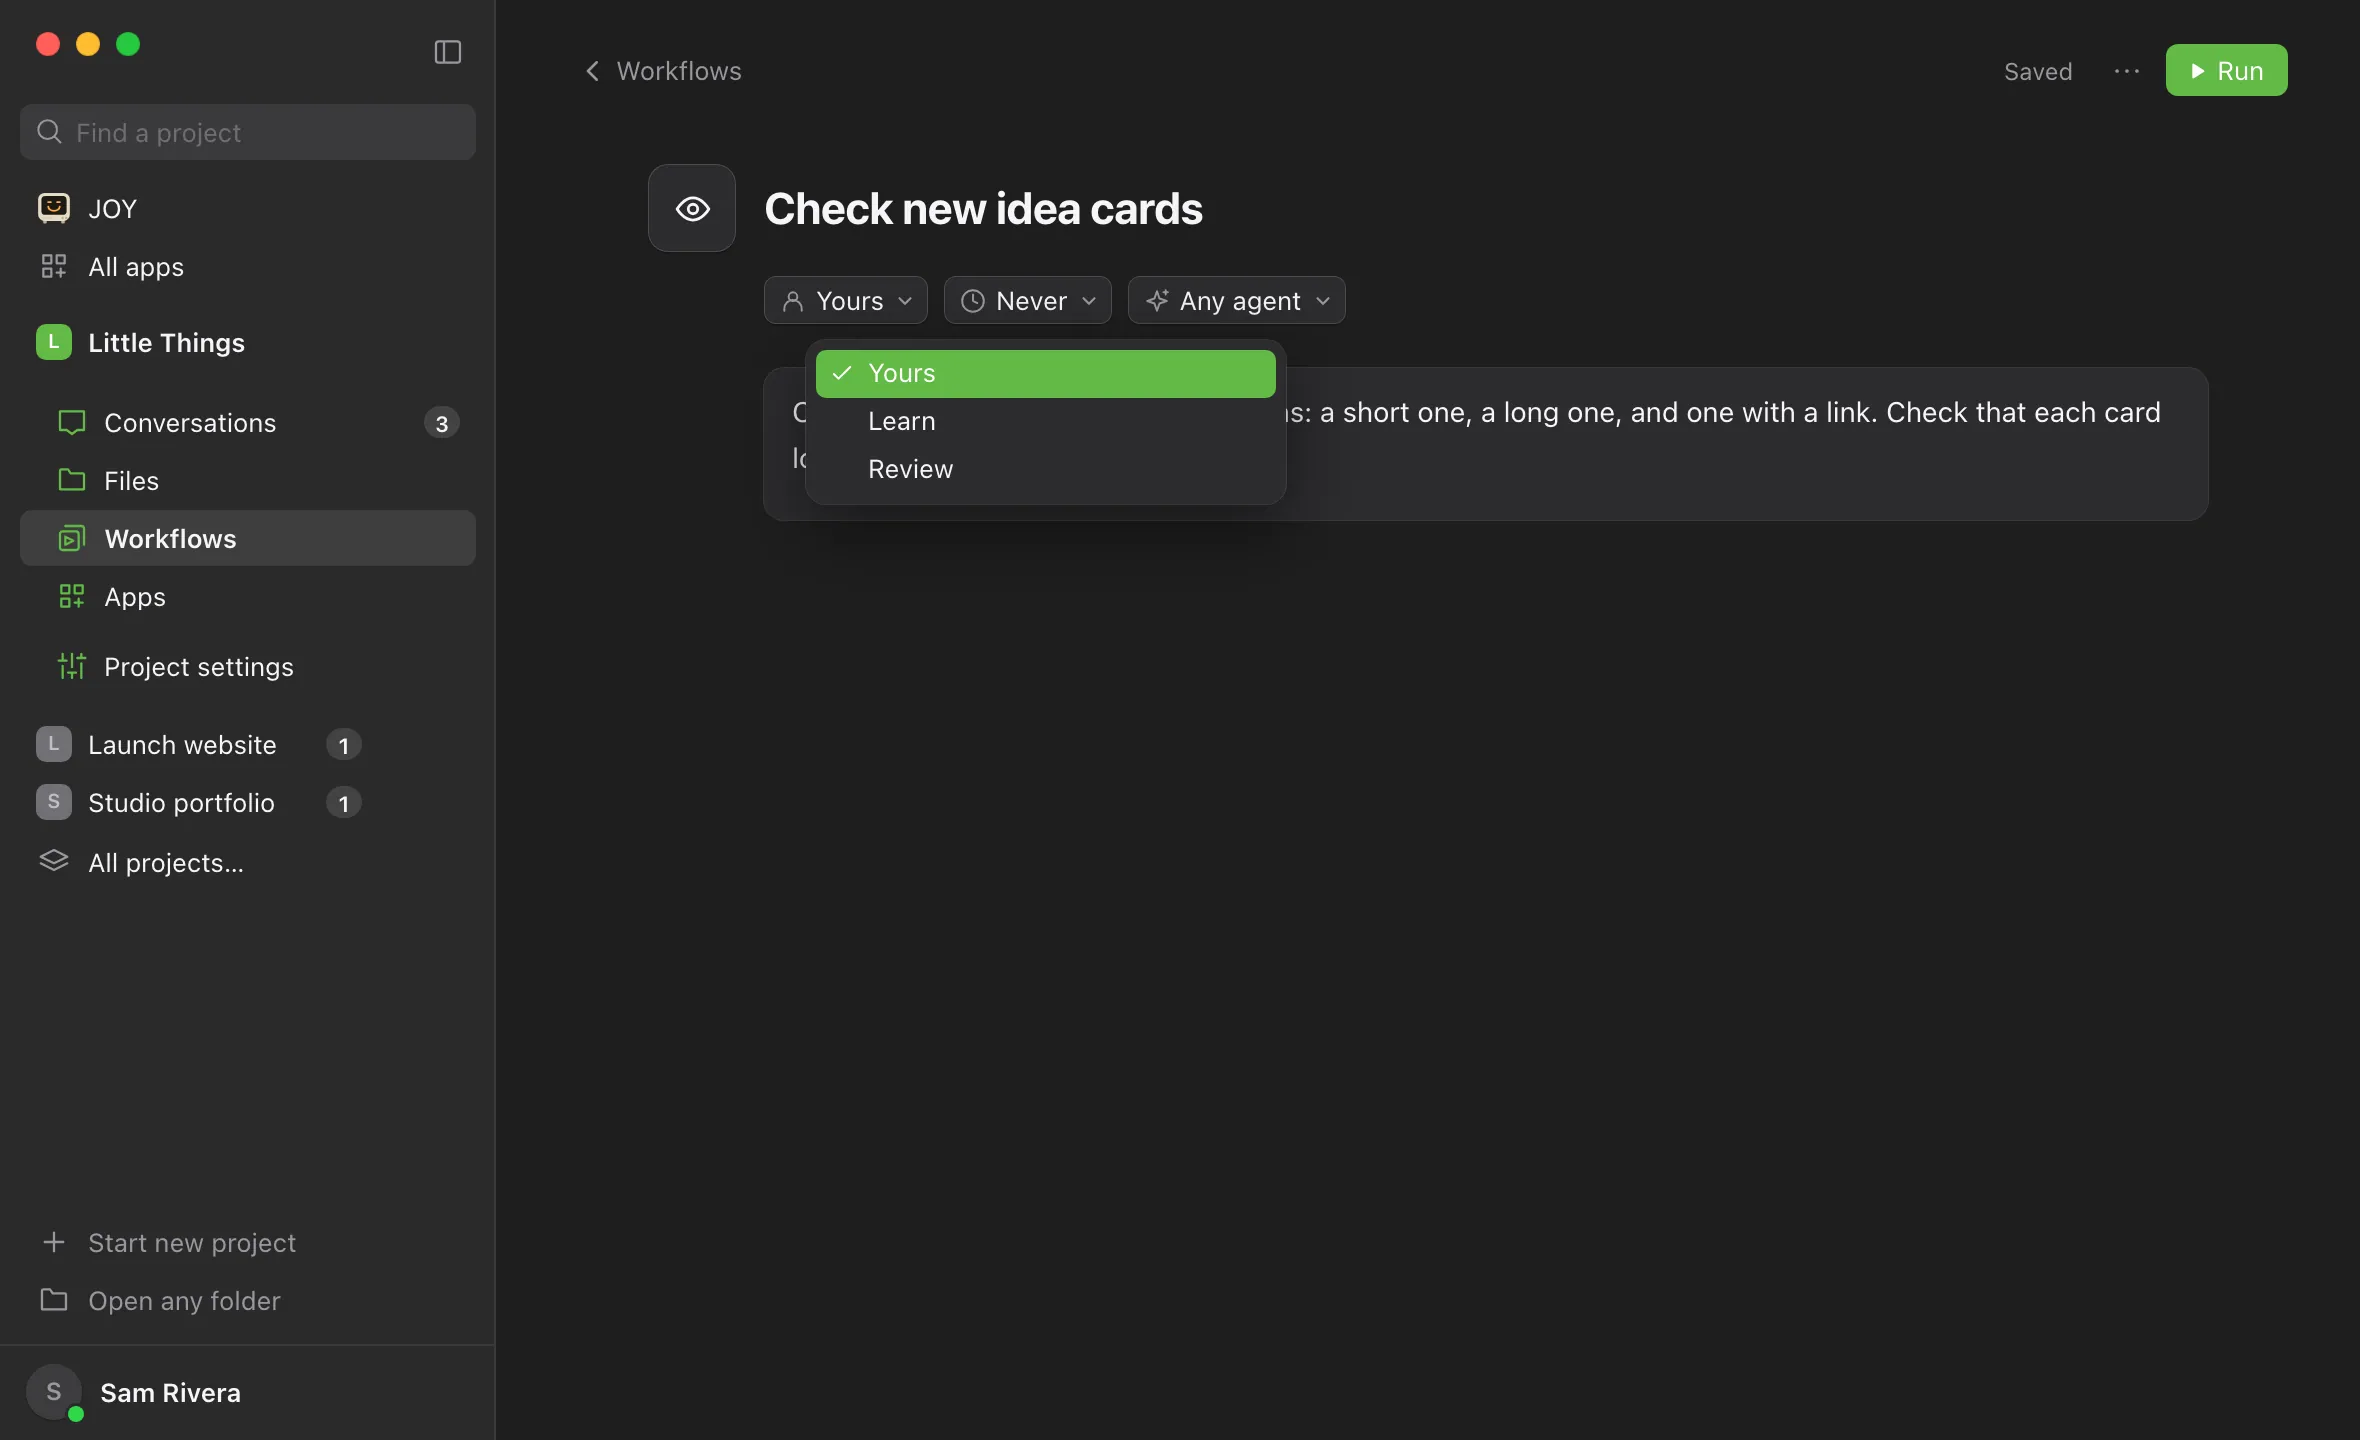Select Yours in the dropdown menu
The height and width of the screenshot is (1440, 2360).
pos(1046,373)
